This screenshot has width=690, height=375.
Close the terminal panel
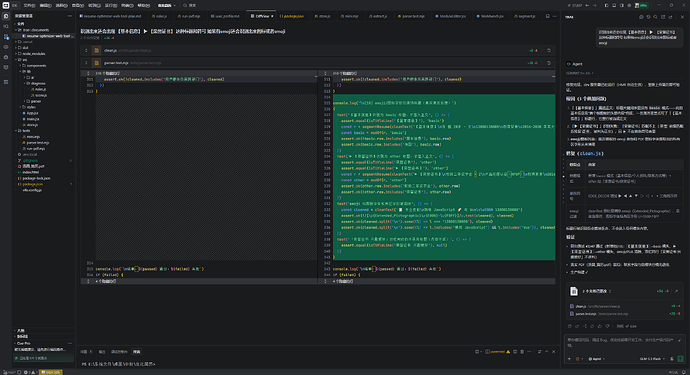(554, 352)
